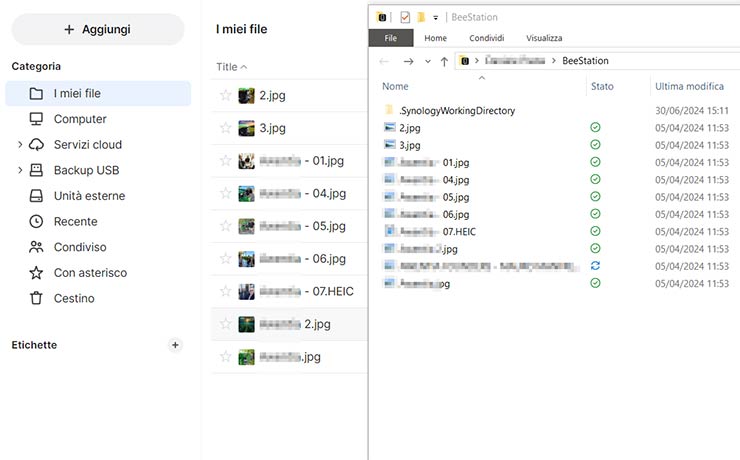Open the File tab in Explorer
Image resolution: width=740 pixels, height=460 pixels.
click(x=390, y=38)
